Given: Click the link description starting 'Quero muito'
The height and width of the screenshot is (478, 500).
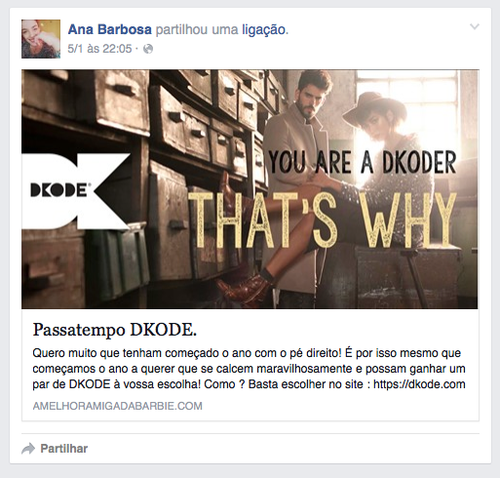Looking at the screenshot, I should point(249,369).
